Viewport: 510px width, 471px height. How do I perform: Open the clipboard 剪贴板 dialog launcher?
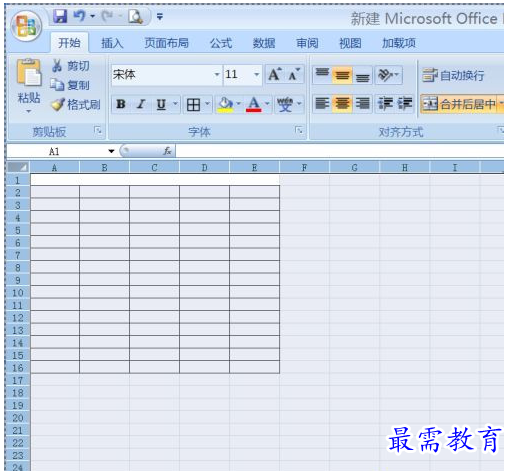98,130
